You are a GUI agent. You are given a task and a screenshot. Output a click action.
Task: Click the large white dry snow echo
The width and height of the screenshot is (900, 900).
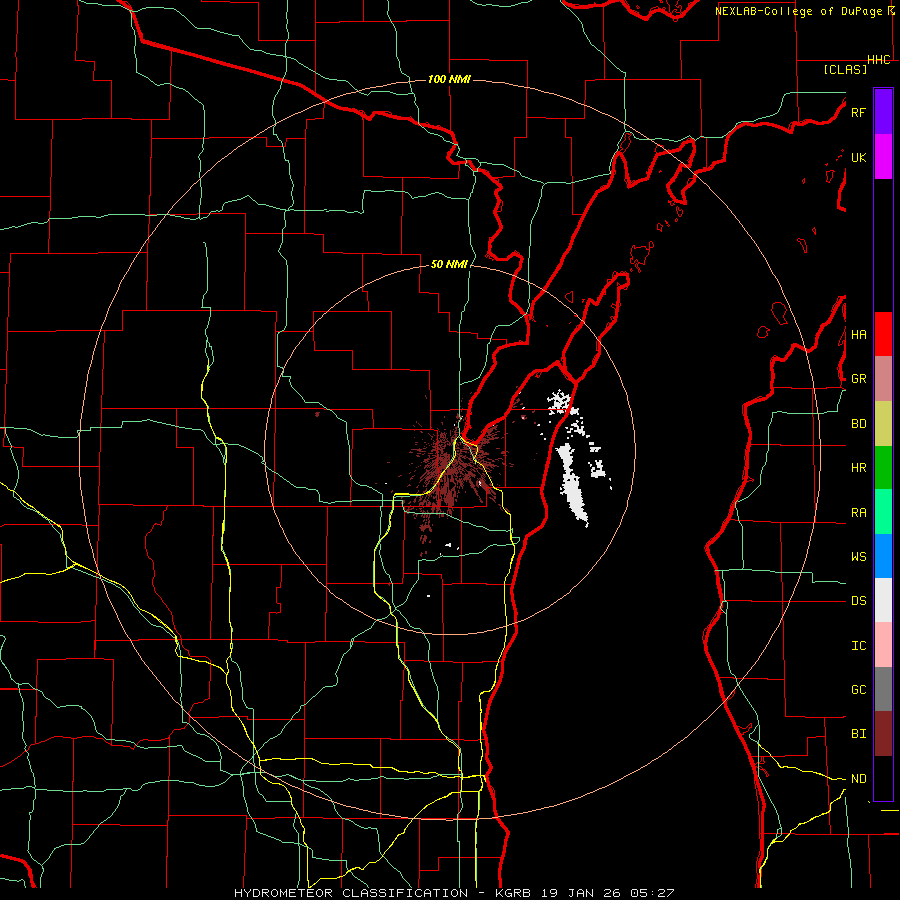[573, 483]
